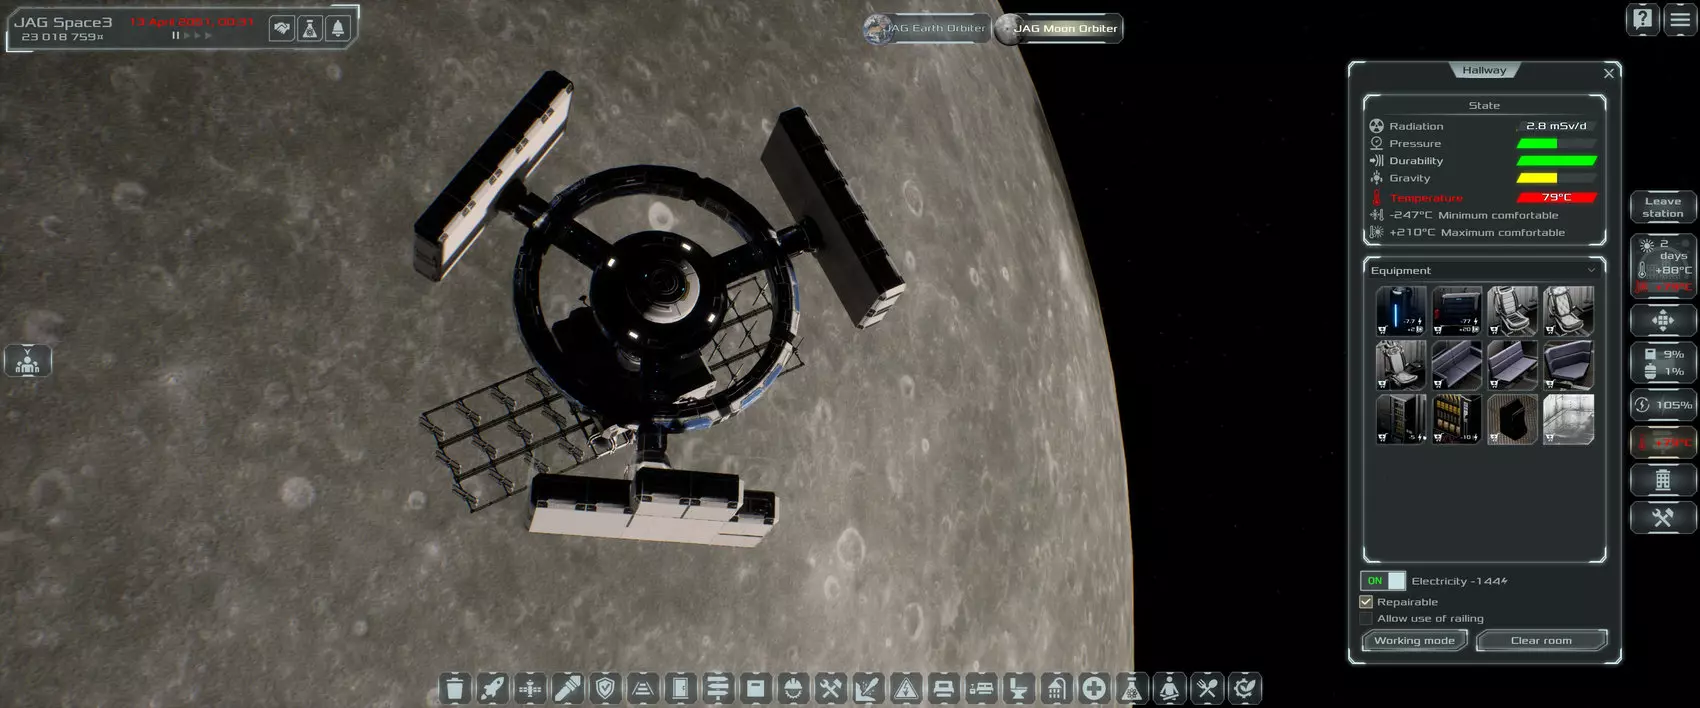Open the signpost category
This screenshot has height=708, width=1700.
coord(718,688)
